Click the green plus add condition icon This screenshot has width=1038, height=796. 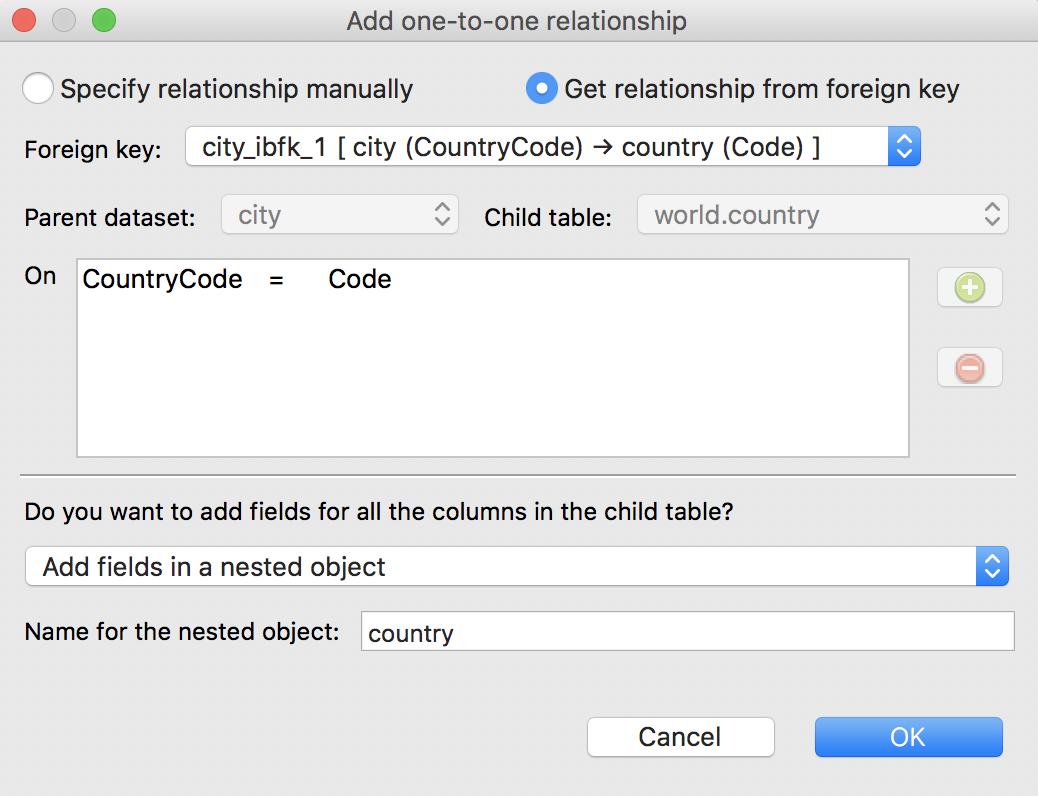point(970,287)
